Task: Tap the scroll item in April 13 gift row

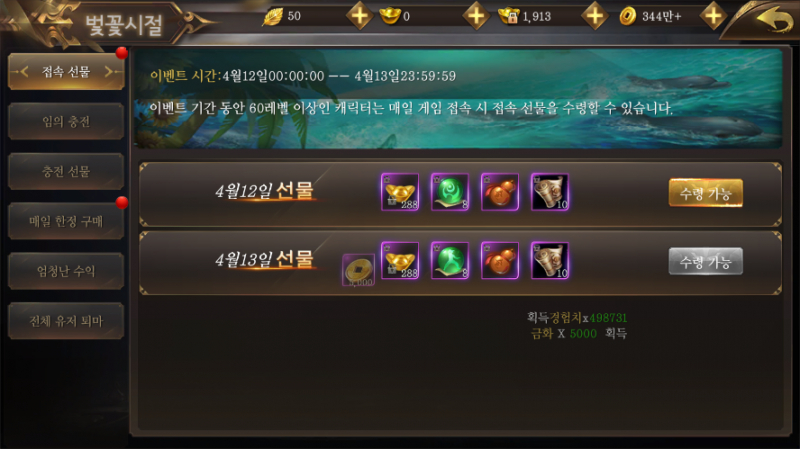Action: [x=550, y=260]
